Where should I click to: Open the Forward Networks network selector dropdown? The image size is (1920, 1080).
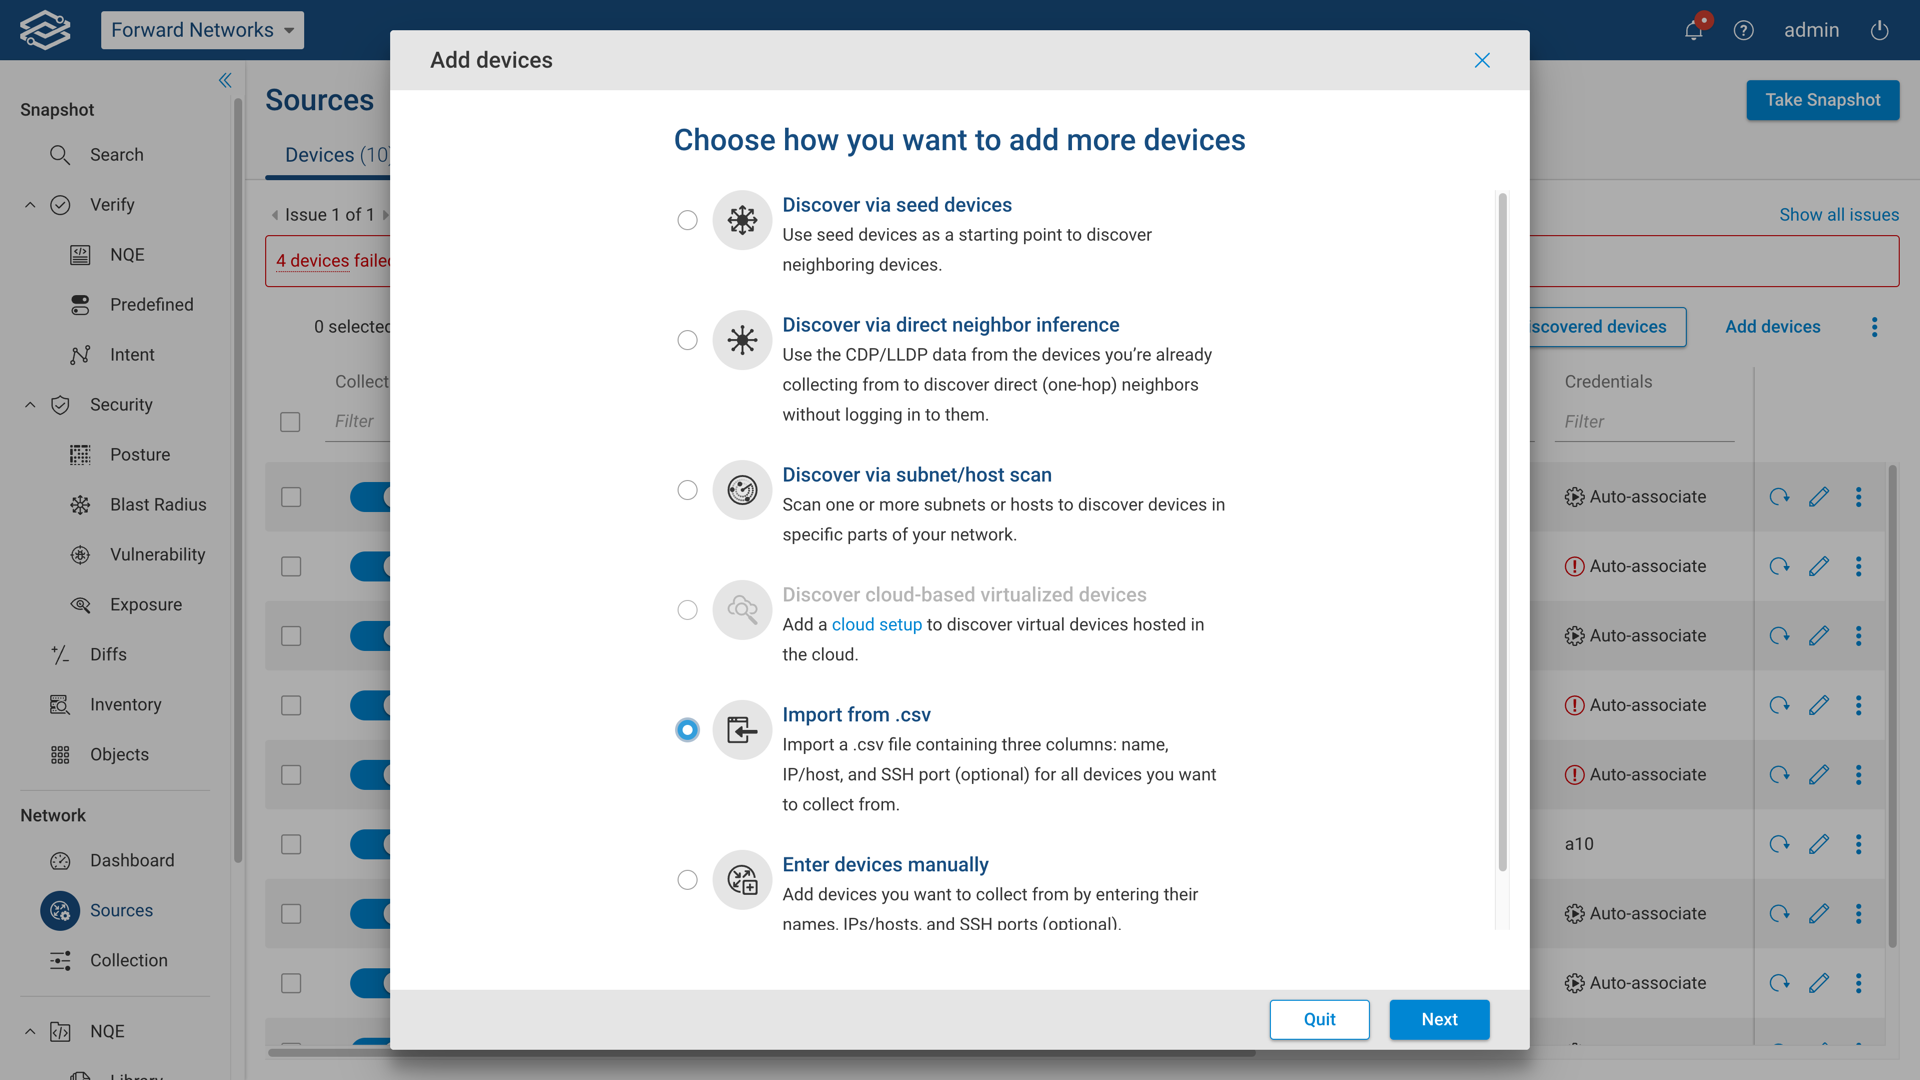click(x=202, y=30)
